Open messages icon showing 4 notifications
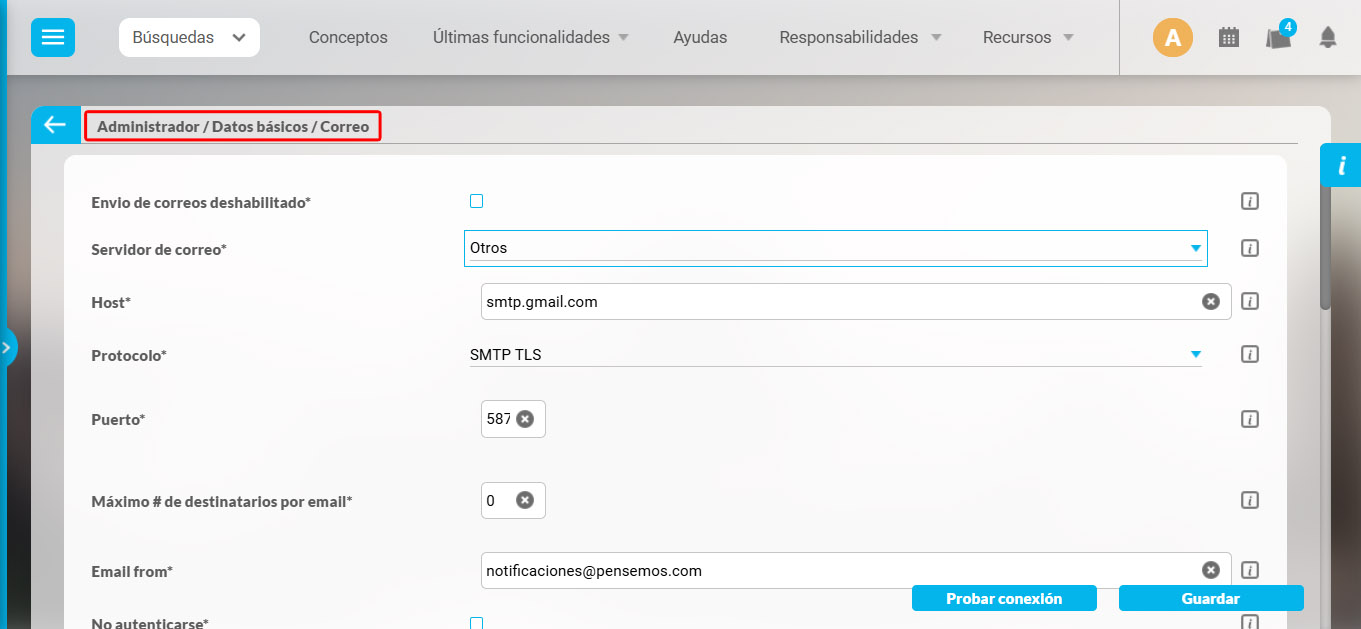 1278,38
